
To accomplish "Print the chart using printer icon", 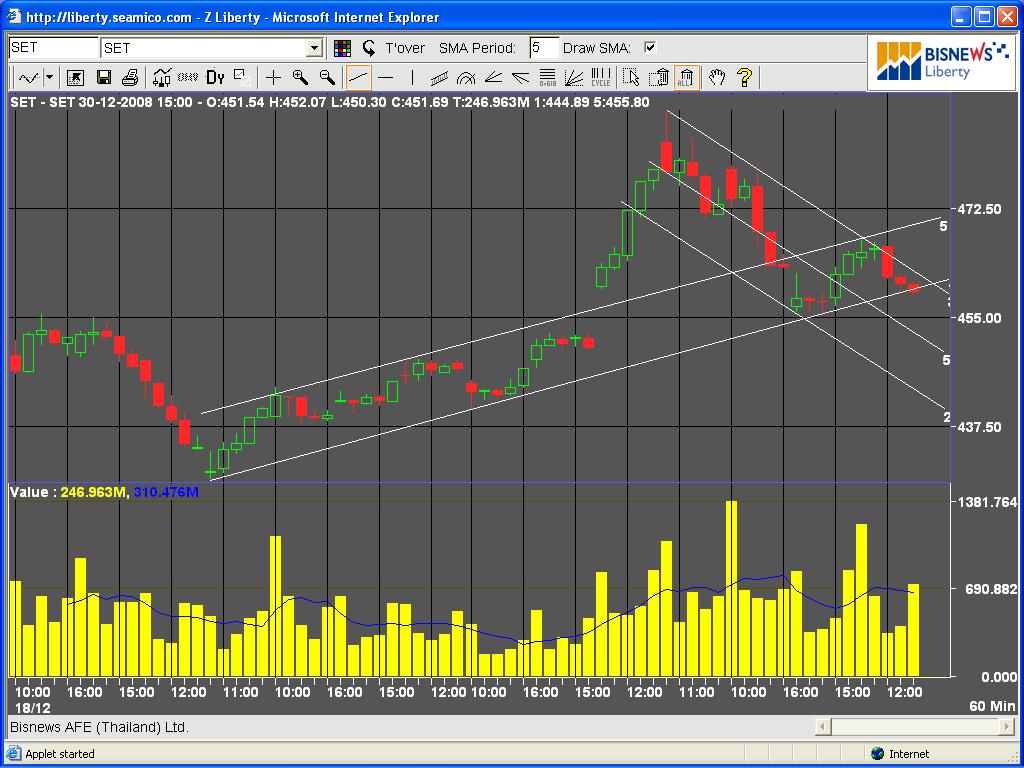I will [130, 78].
